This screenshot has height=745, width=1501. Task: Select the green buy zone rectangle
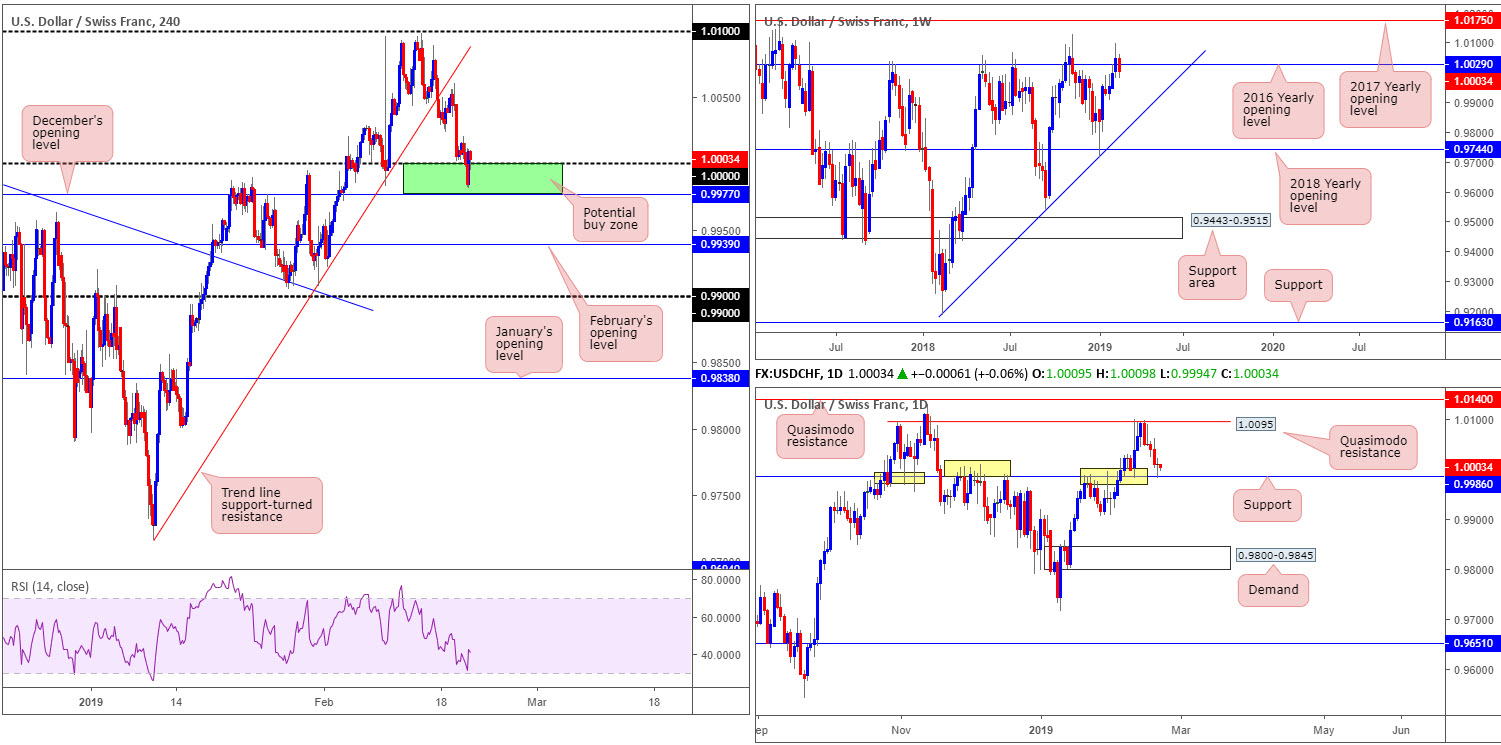[482, 178]
